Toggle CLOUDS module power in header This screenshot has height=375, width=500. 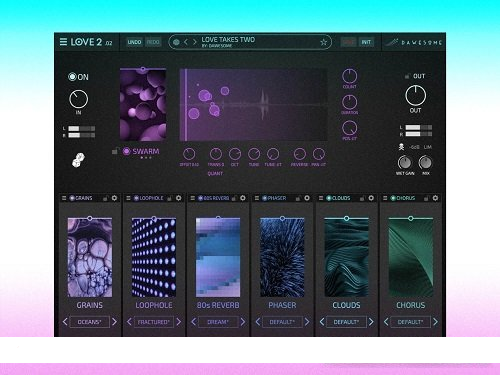point(329,198)
